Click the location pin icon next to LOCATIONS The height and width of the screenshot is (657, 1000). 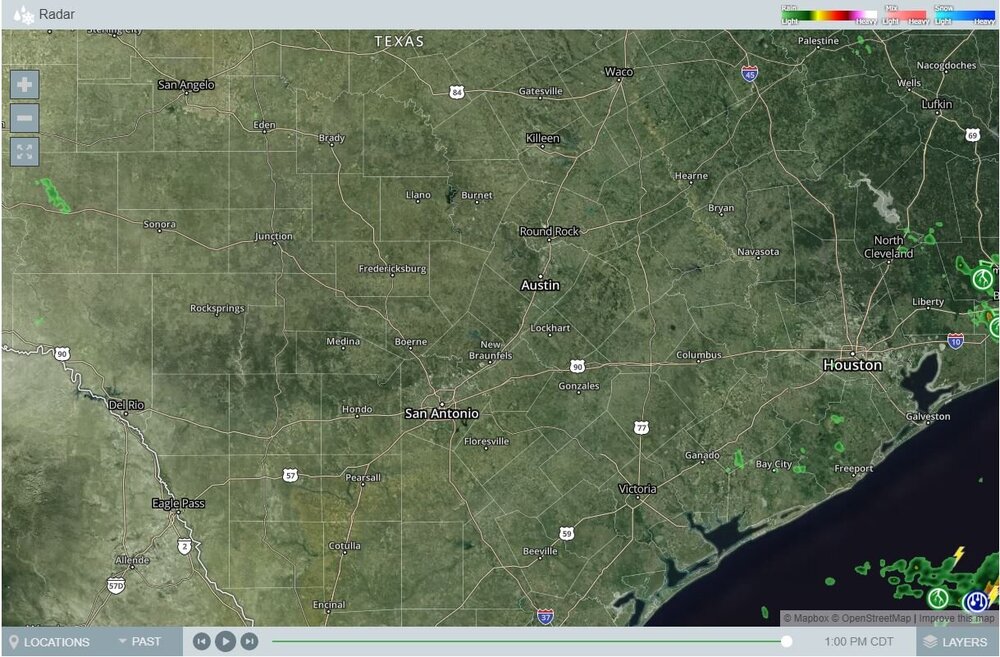click(14, 642)
